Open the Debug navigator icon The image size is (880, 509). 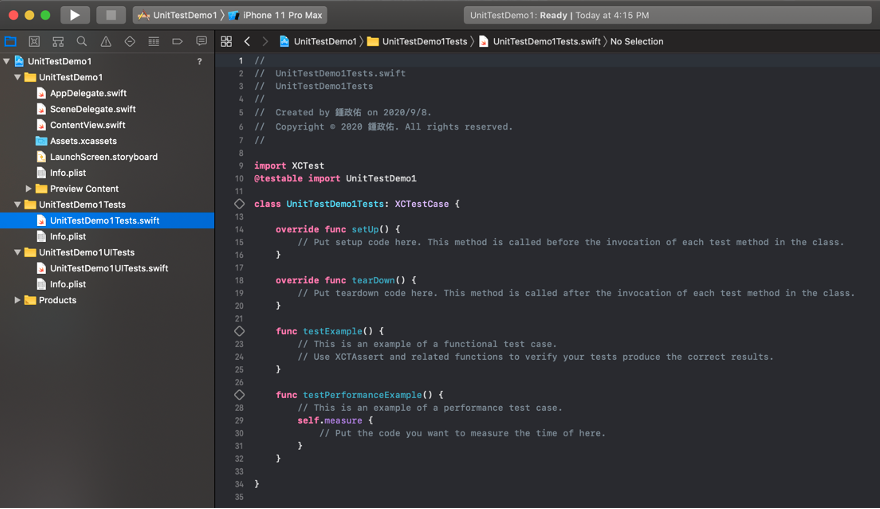coord(153,42)
